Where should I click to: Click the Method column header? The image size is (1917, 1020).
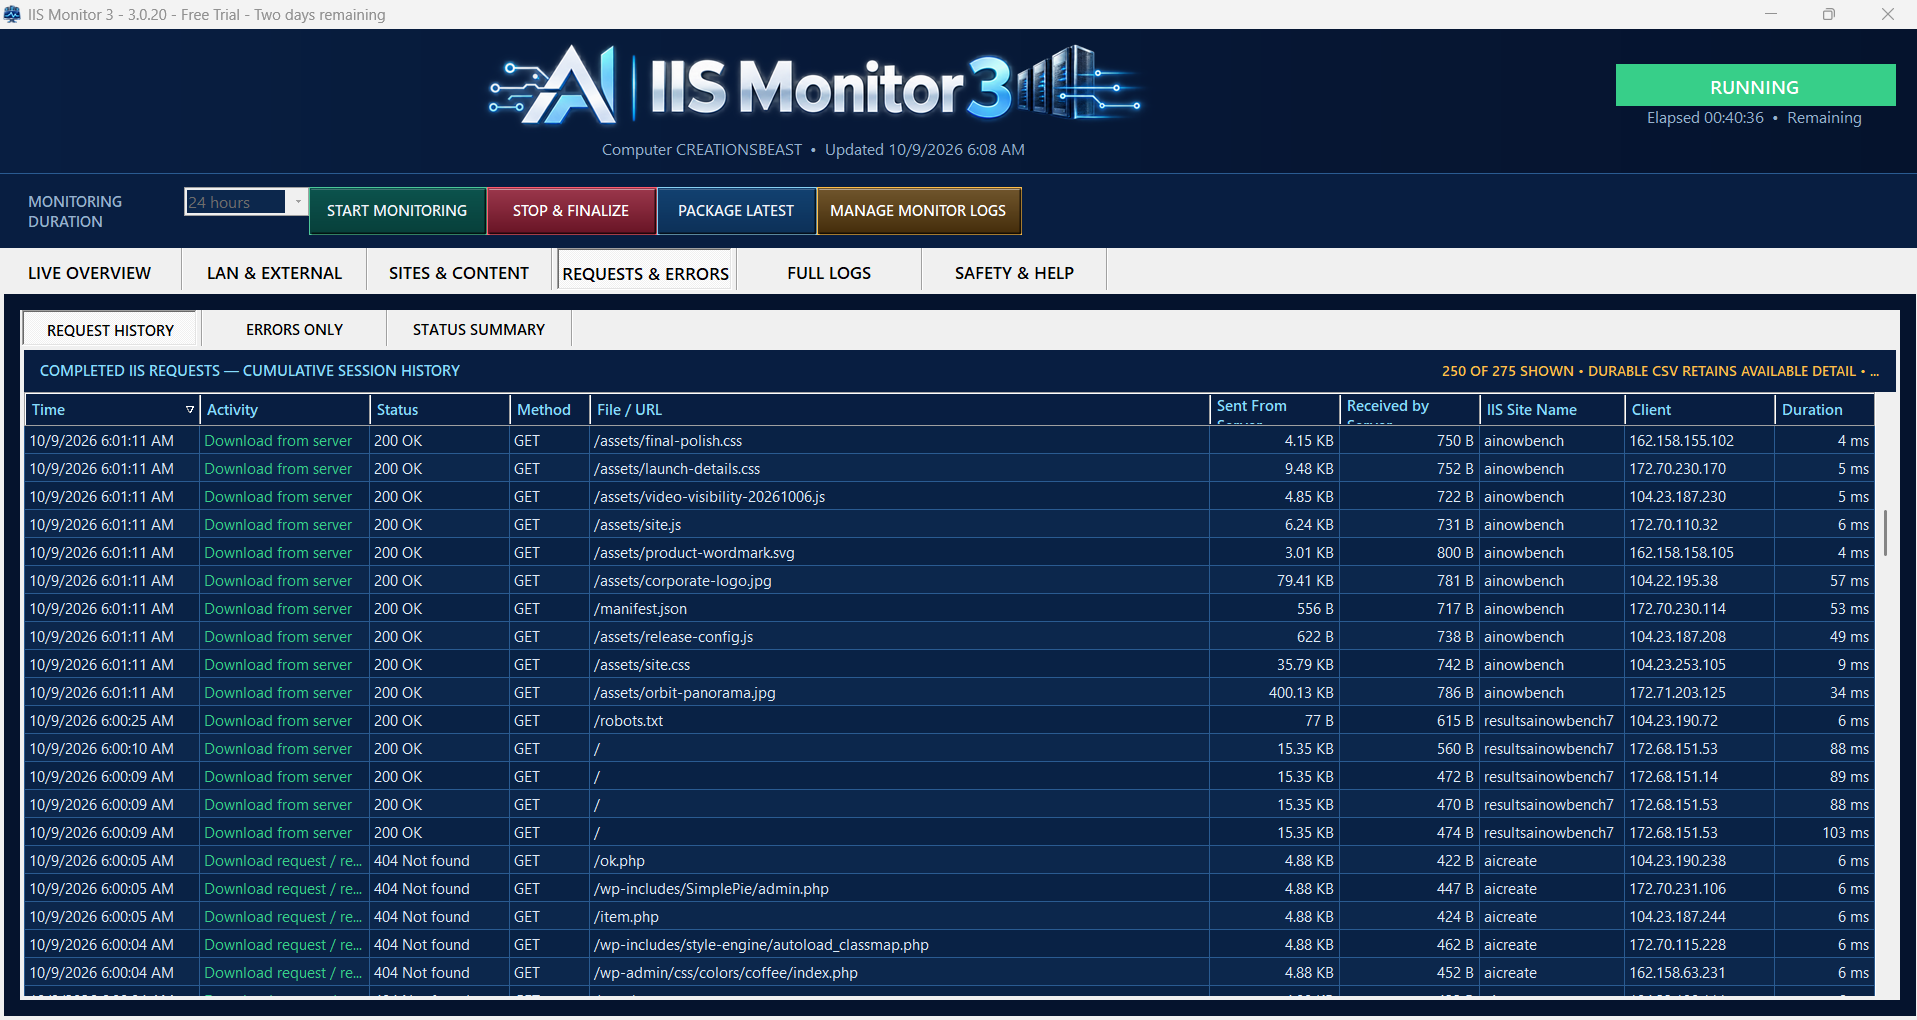(550, 410)
